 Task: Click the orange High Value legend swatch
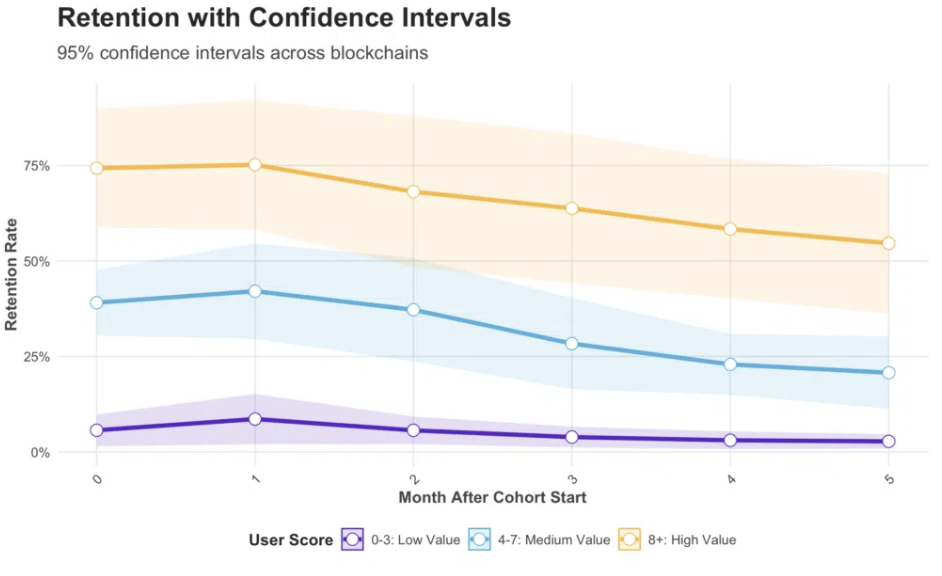point(631,540)
